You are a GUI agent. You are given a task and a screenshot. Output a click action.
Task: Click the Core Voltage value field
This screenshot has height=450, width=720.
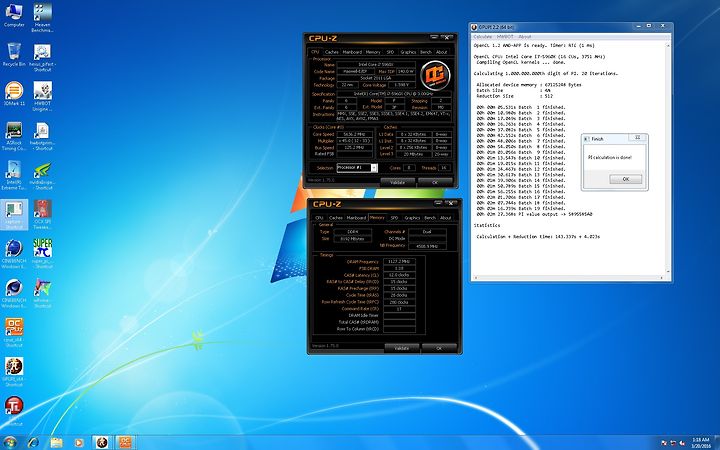[x=401, y=85]
